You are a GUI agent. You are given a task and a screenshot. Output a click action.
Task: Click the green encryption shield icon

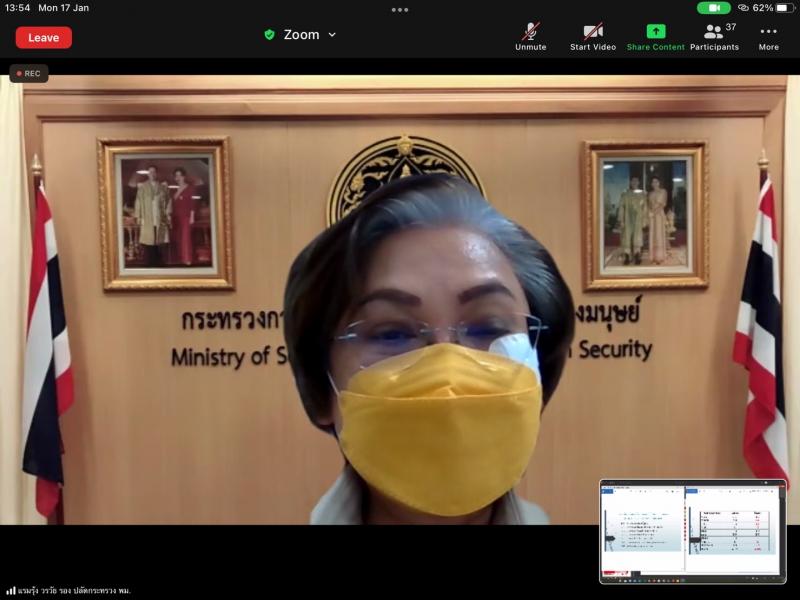click(x=269, y=35)
